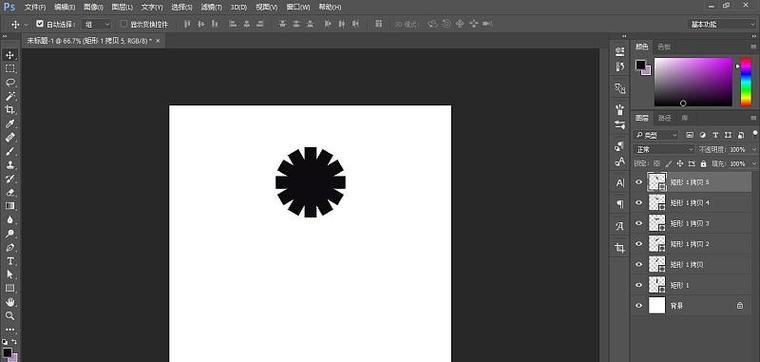
Task: Select the Gradient tool
Action: (10, 206)
